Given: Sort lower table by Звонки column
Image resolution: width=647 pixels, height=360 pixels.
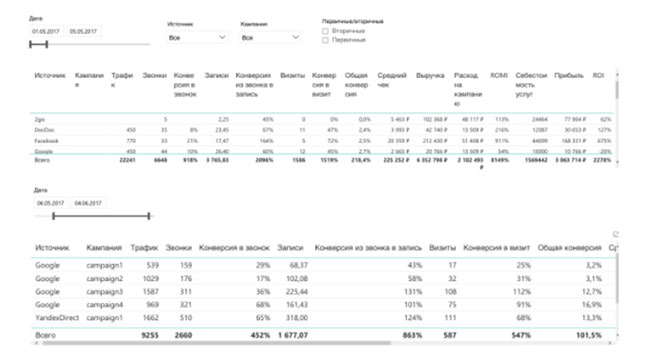Looking at the screenshot, I should click(178, 248).
